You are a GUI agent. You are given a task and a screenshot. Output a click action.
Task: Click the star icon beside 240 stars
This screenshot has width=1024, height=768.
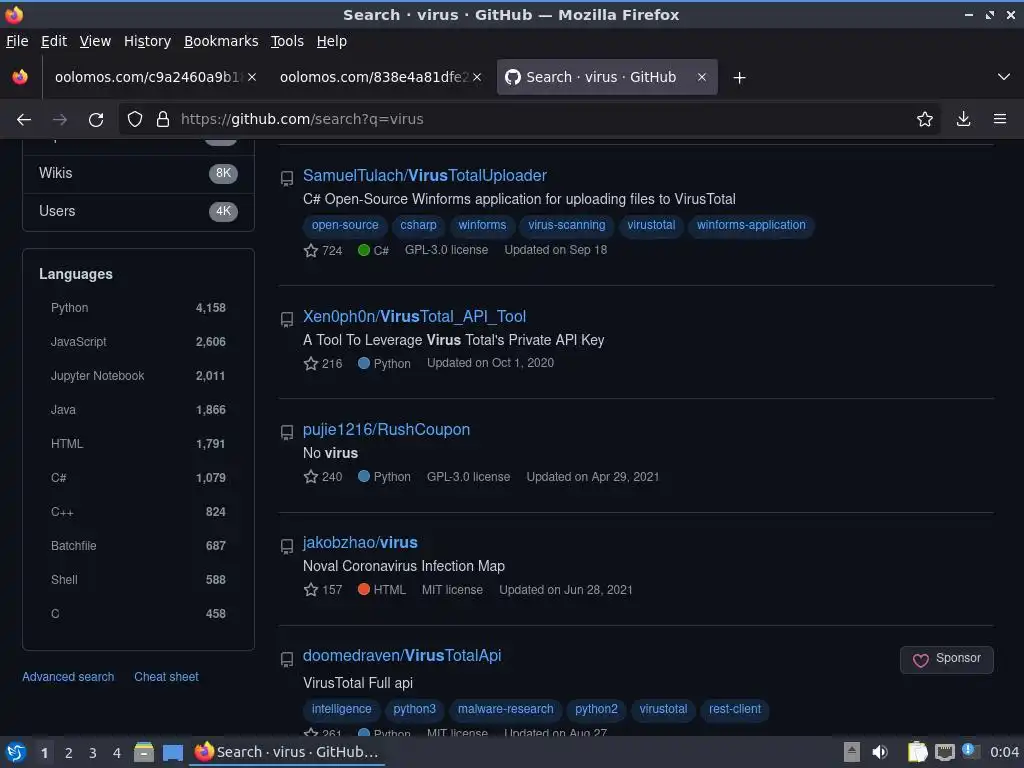click(x=311, y=477)
